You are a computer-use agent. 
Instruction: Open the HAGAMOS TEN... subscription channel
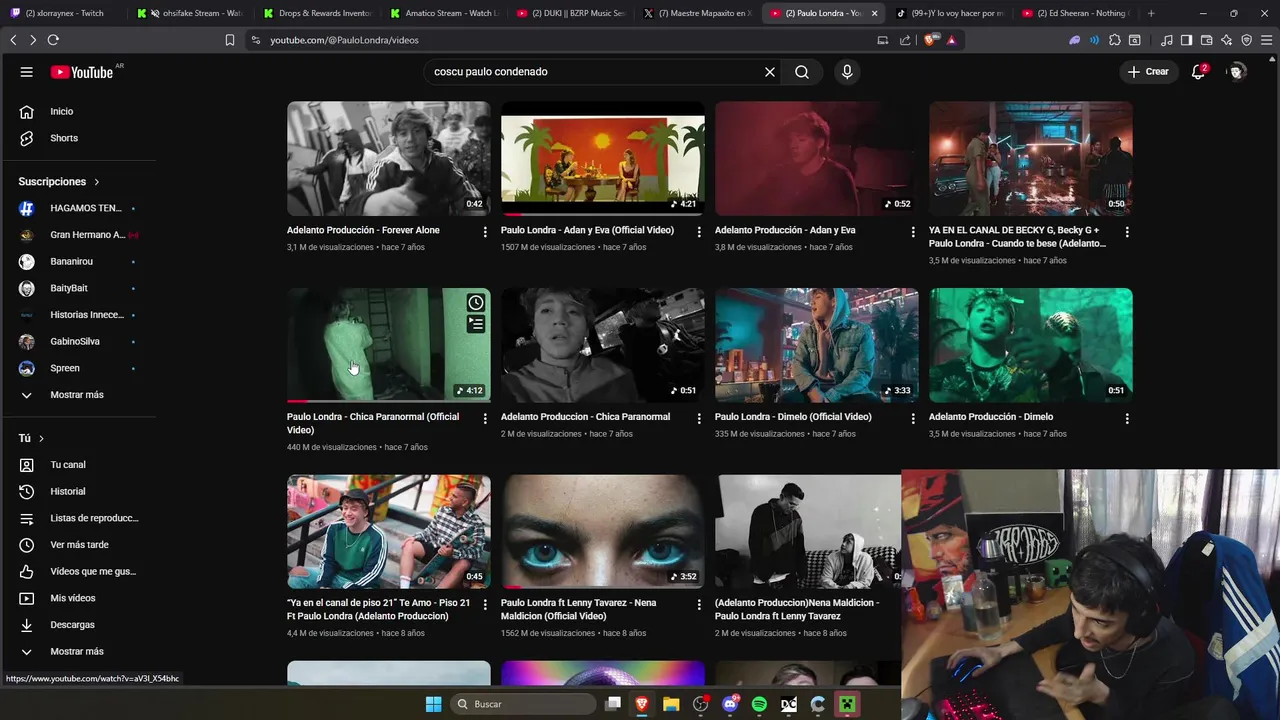tap(78, 208)
